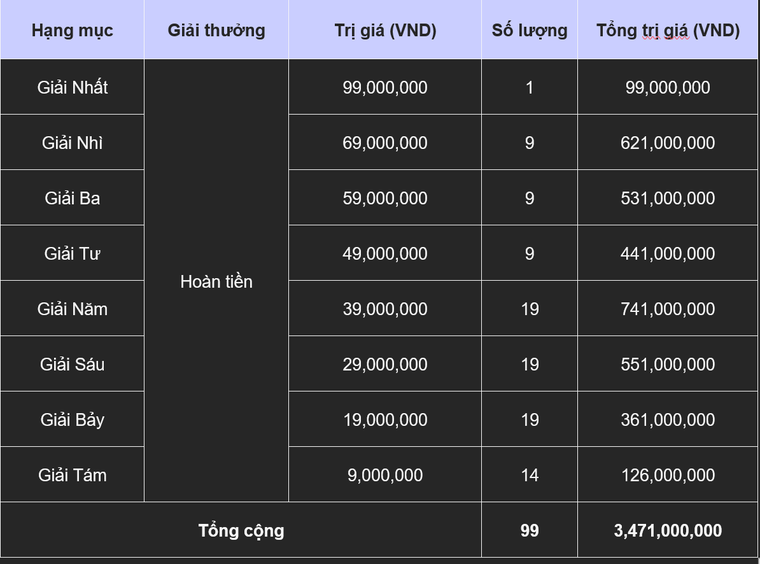Click the "Tổng cộng" summary cell
Image resolution: width=760 pixels, height=564 pixels.
[x=241, y=530]
